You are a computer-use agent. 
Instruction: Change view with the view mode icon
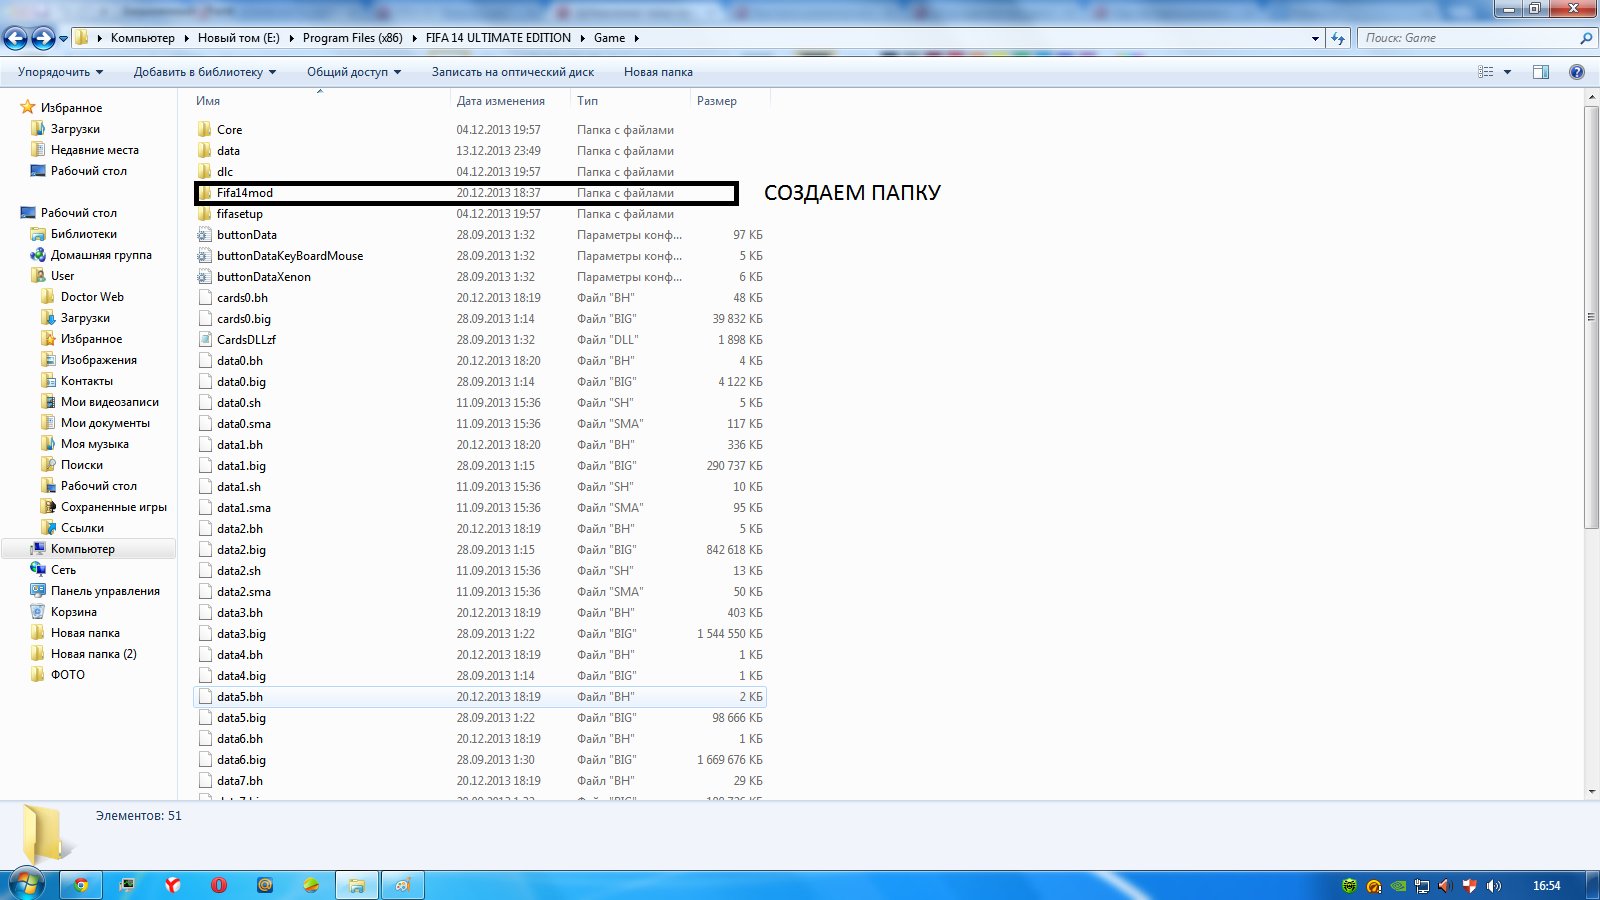click(1486, 72)
